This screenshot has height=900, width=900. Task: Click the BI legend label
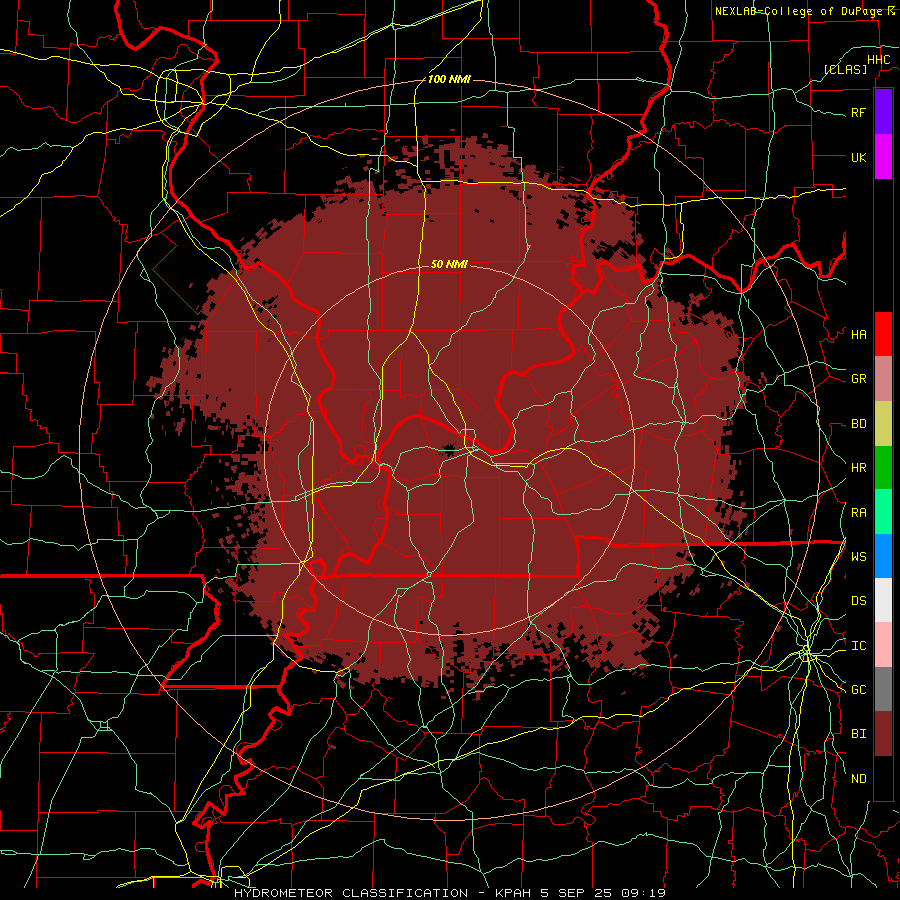(x=858, y=734)
